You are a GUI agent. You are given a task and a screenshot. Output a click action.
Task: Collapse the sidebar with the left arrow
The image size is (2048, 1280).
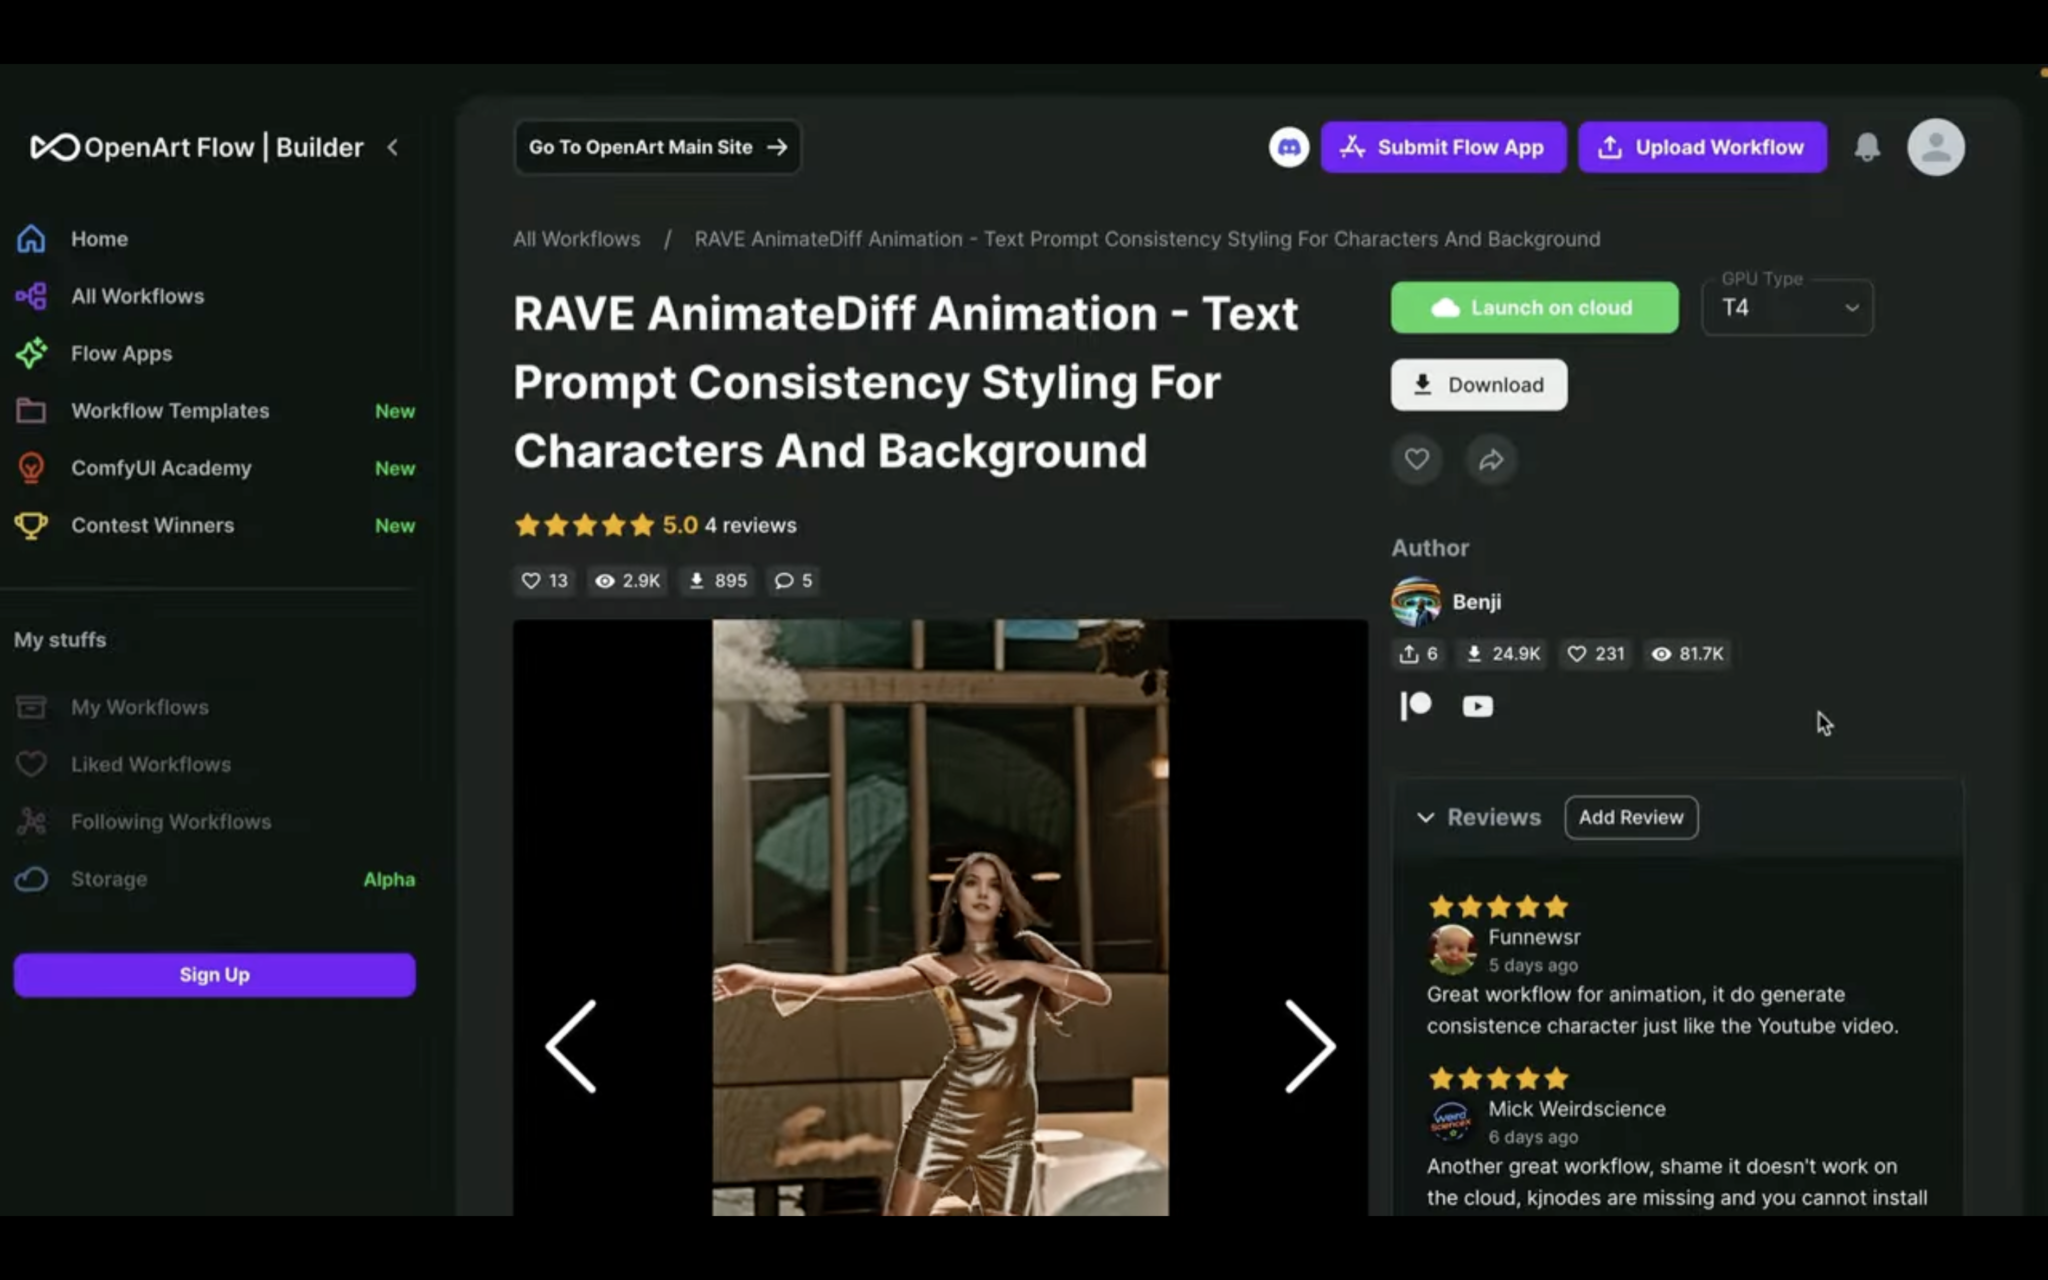[x=392, y=147]
